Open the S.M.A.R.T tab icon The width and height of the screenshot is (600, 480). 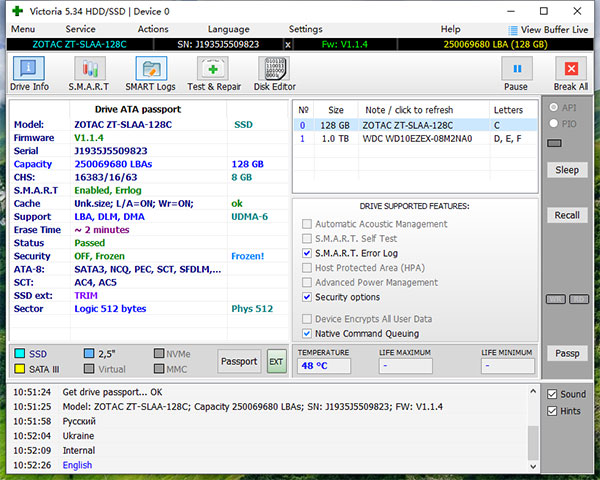(88, 74)
